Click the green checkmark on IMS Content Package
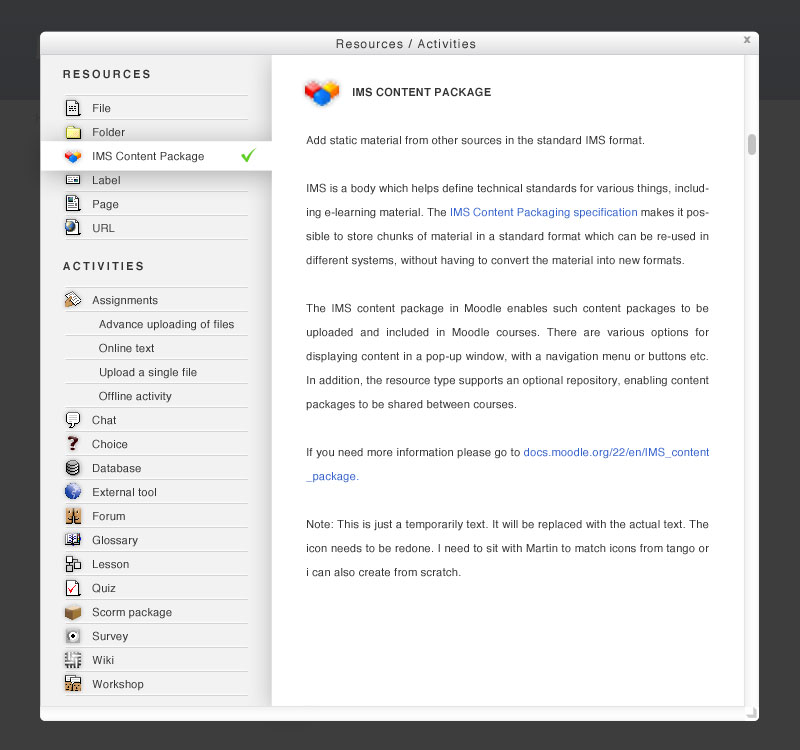Image resolution: width=800 pixels, height=750 pixels. [x=248, y=155]
